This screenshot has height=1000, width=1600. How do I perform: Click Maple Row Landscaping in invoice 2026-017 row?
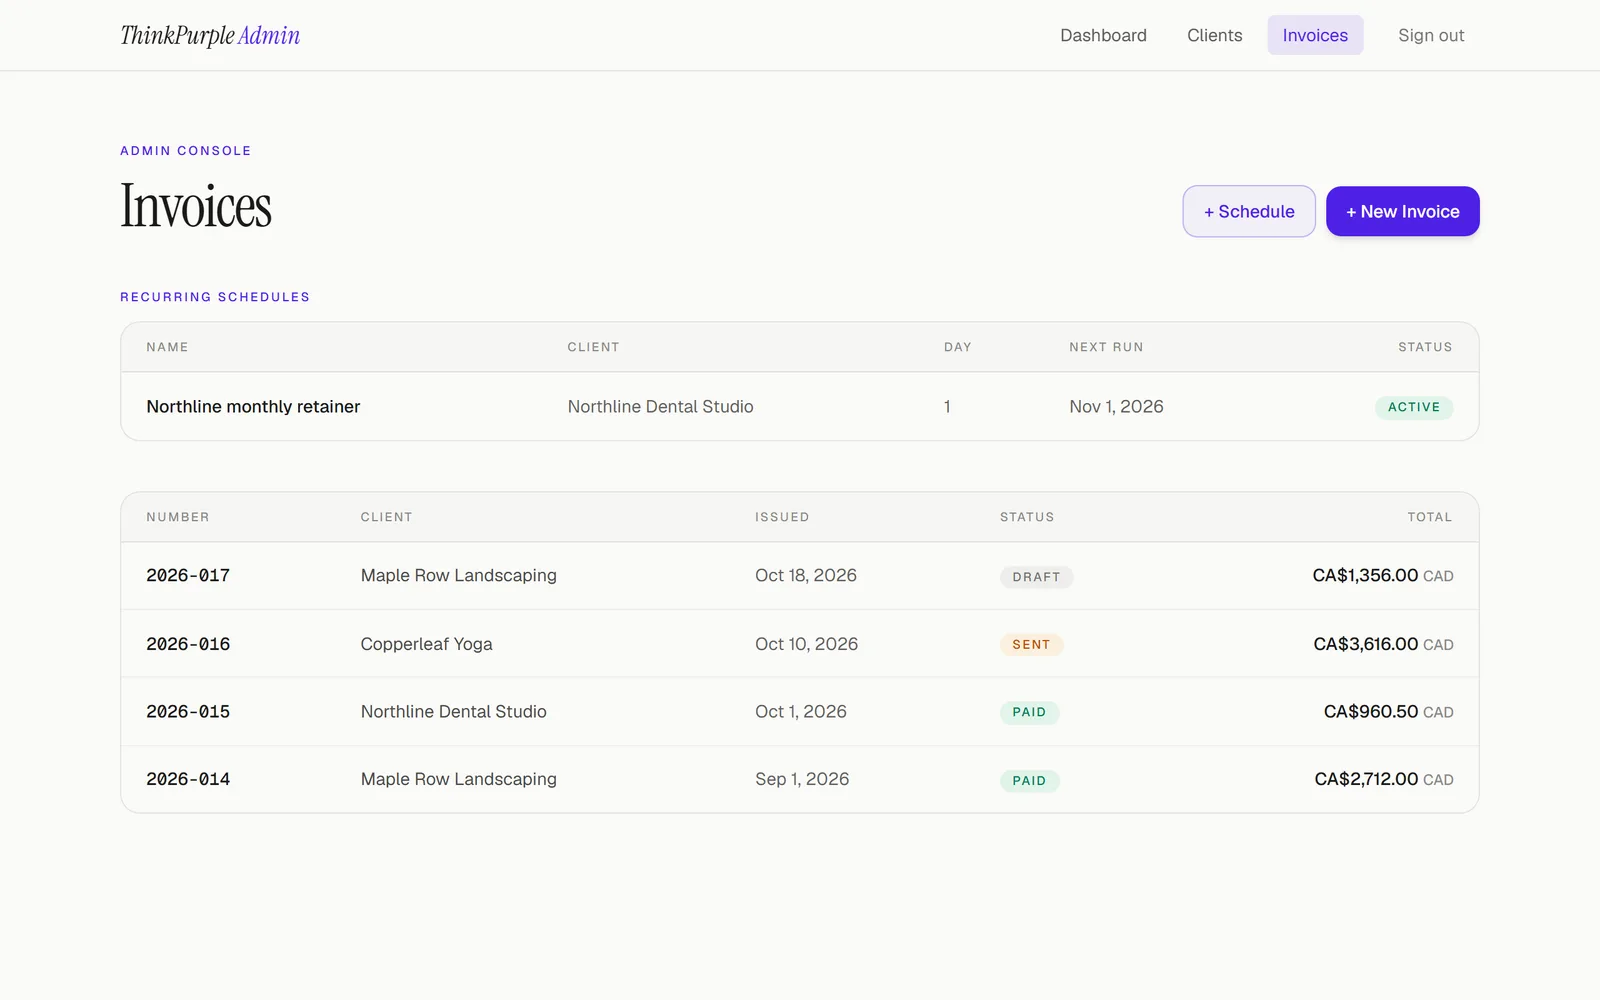point(458,576)
